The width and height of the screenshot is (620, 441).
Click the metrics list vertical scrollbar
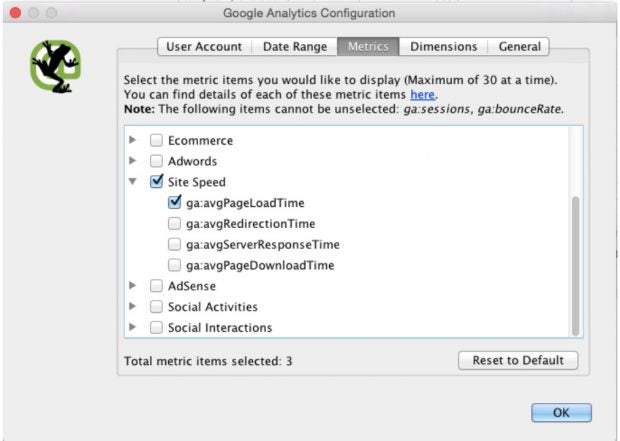pyautogui.click(x=576, y=266)
